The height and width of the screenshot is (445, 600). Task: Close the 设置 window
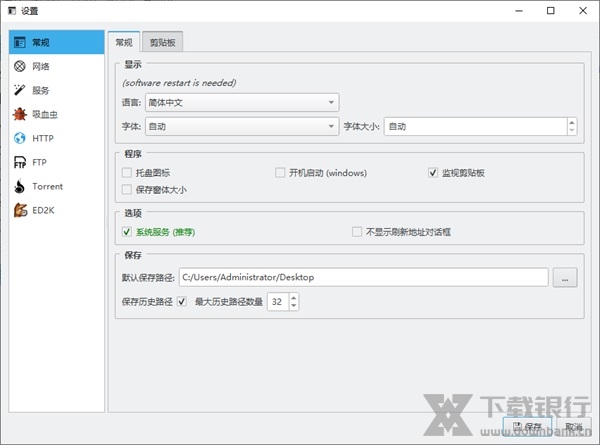point(583,11)
